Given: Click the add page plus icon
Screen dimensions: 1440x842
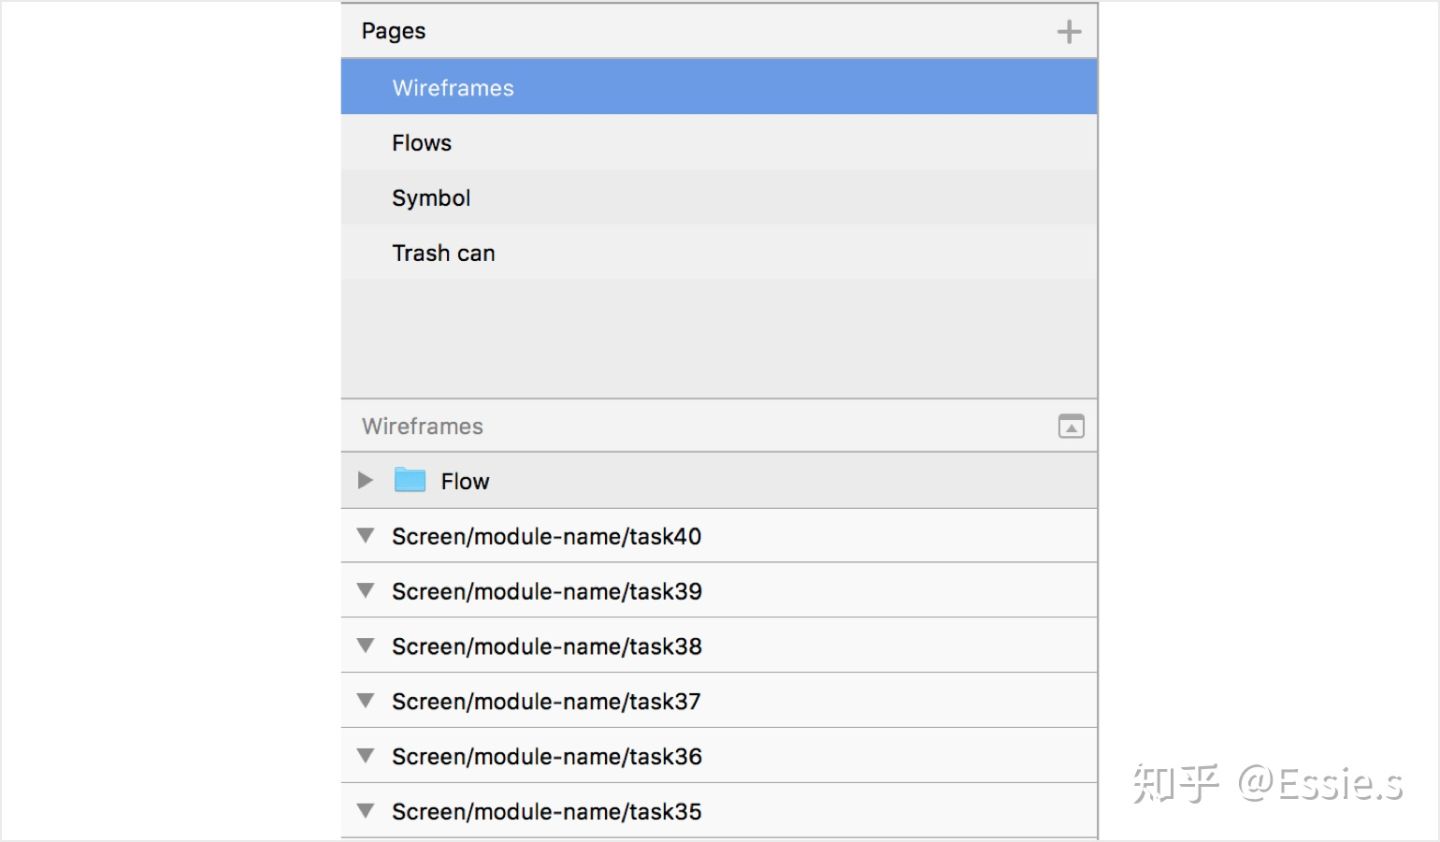Looking at the screenshot, I should [1069, 32].
